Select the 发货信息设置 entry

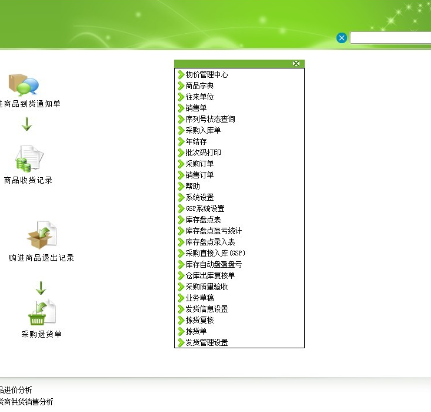207,309
